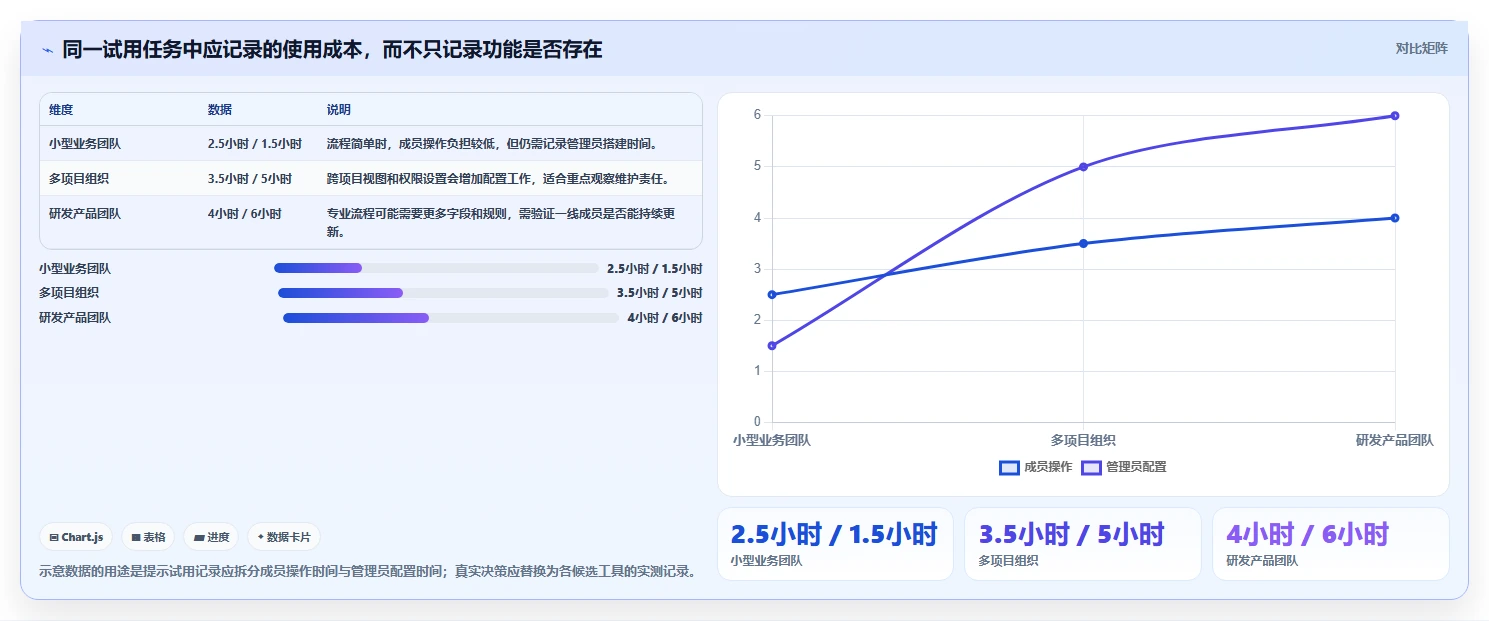
Task: Click the 数据卡片 tag chip
Action: 284,537
